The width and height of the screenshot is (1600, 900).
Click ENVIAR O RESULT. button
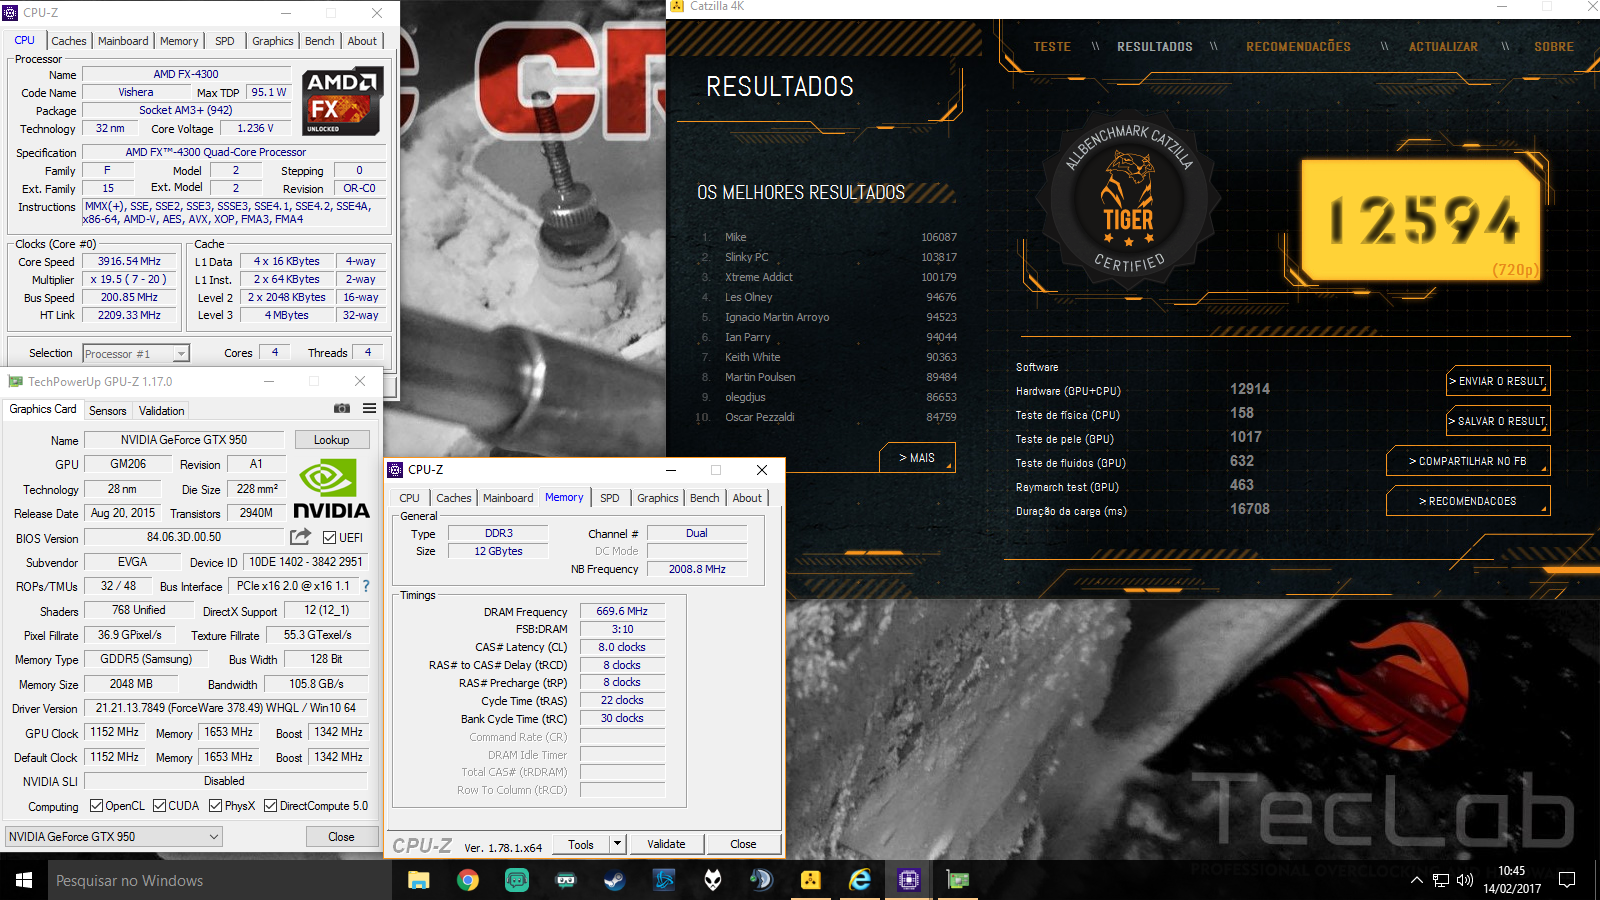[1498, 381]
